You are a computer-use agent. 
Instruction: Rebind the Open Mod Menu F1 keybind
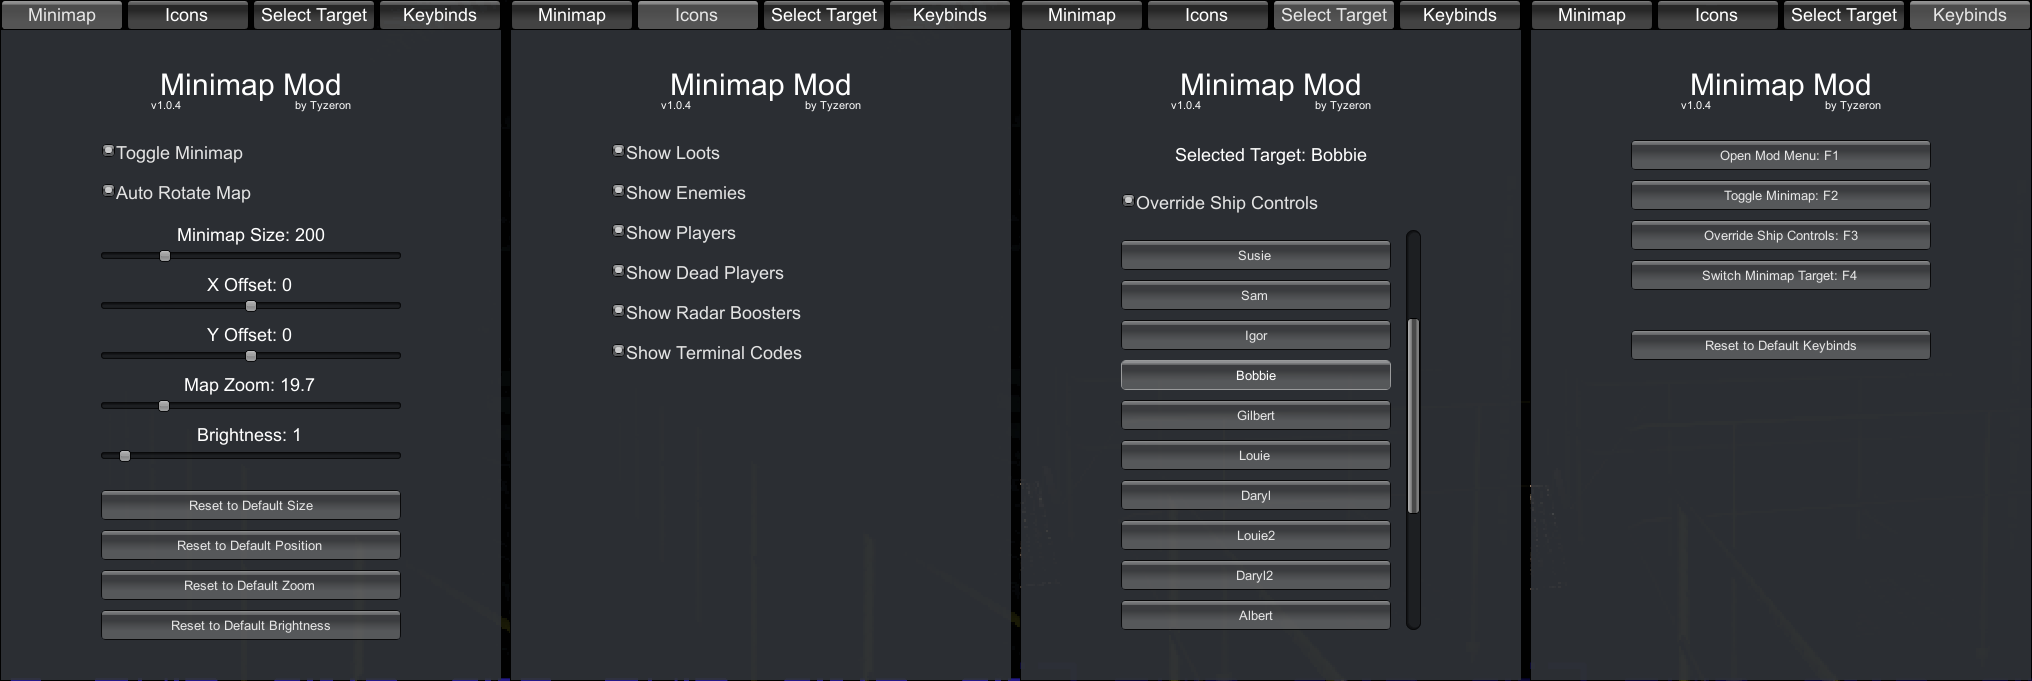[x=1780, y=155]
